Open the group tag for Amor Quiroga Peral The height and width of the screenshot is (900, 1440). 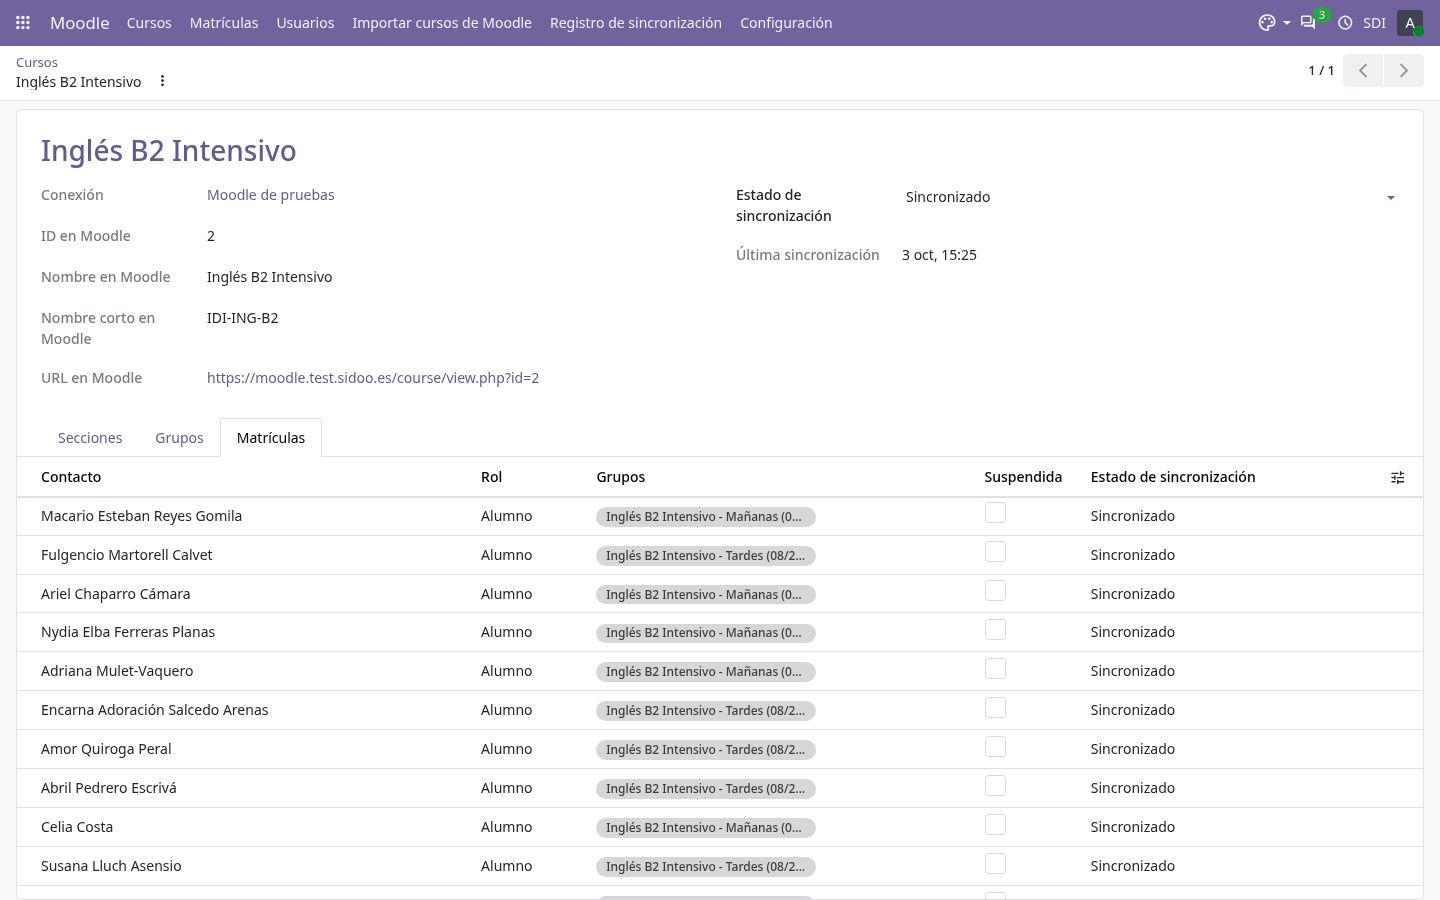coord(706,749)
